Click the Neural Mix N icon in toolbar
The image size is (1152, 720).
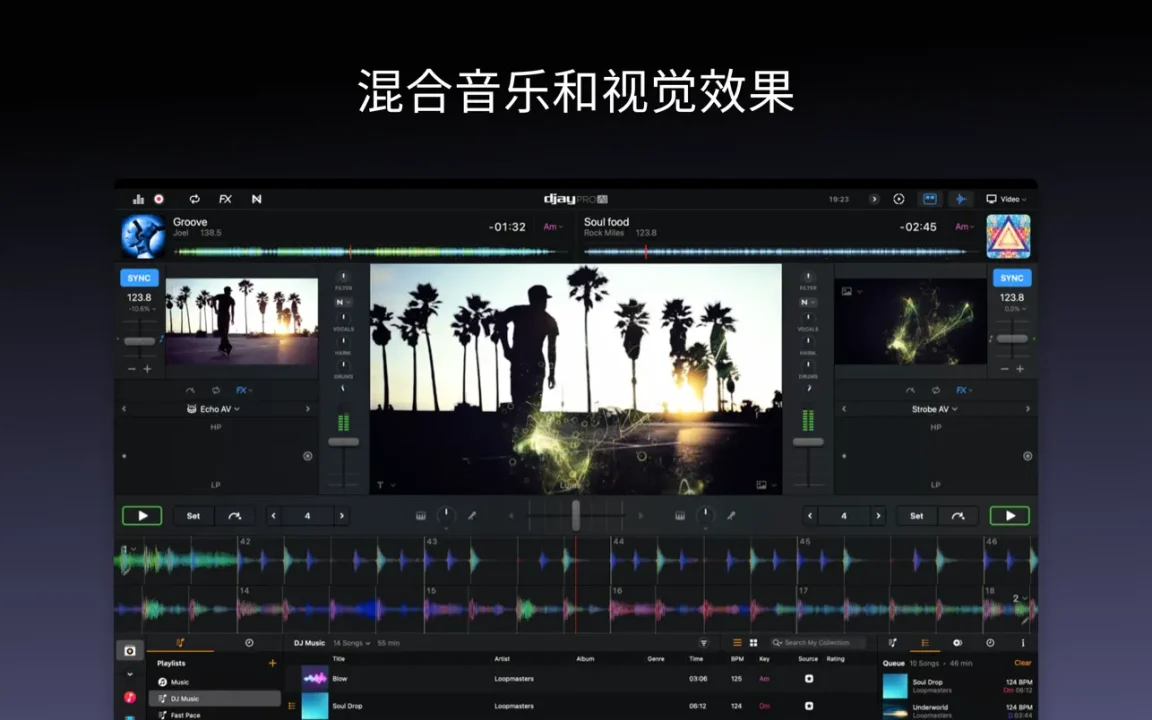256,199
